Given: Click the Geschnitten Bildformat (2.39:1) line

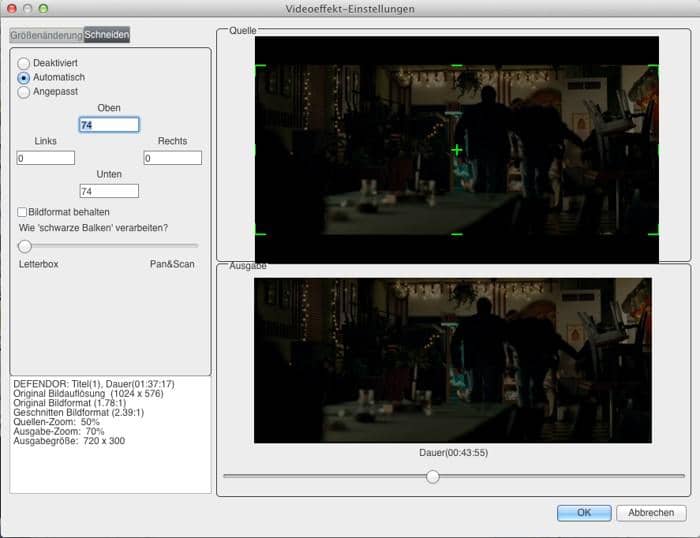Looking at the screenshot, I should coord(79,412).
